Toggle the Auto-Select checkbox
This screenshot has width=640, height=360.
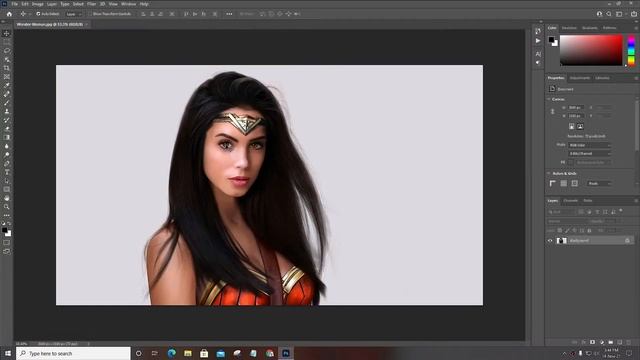click(38, 14)
